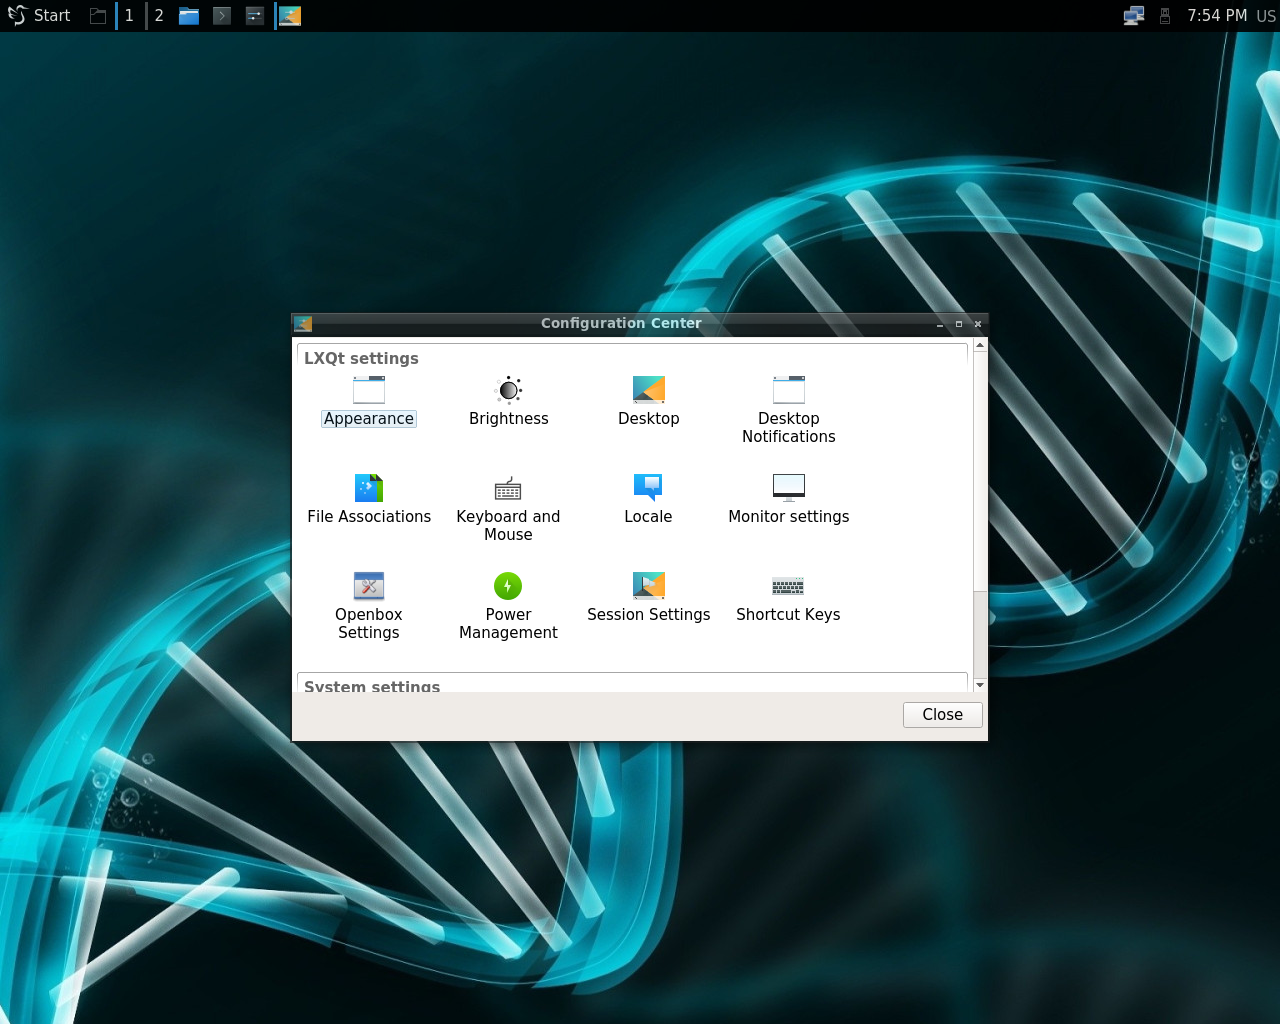1280x1024 pixels.
Task: Click the network computers tray icon
Action: click(1134, 15)
